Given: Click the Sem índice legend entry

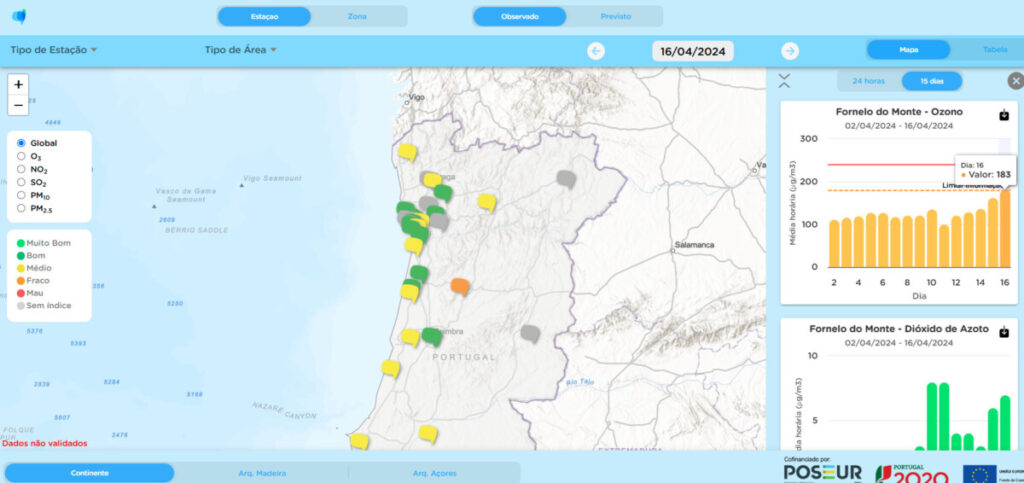Looking at the screenshot, I should pyautogui.click(x=44, y=305).
